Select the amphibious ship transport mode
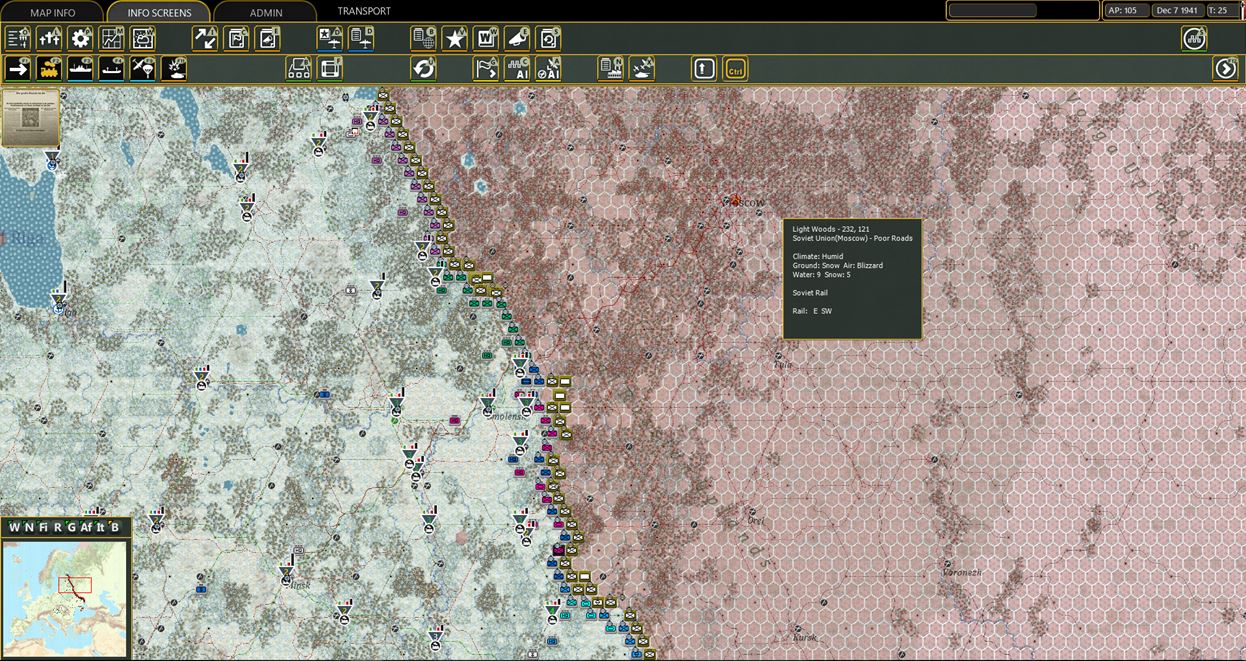This screenshot has height=661, width=1246. [x=111, y=68]
